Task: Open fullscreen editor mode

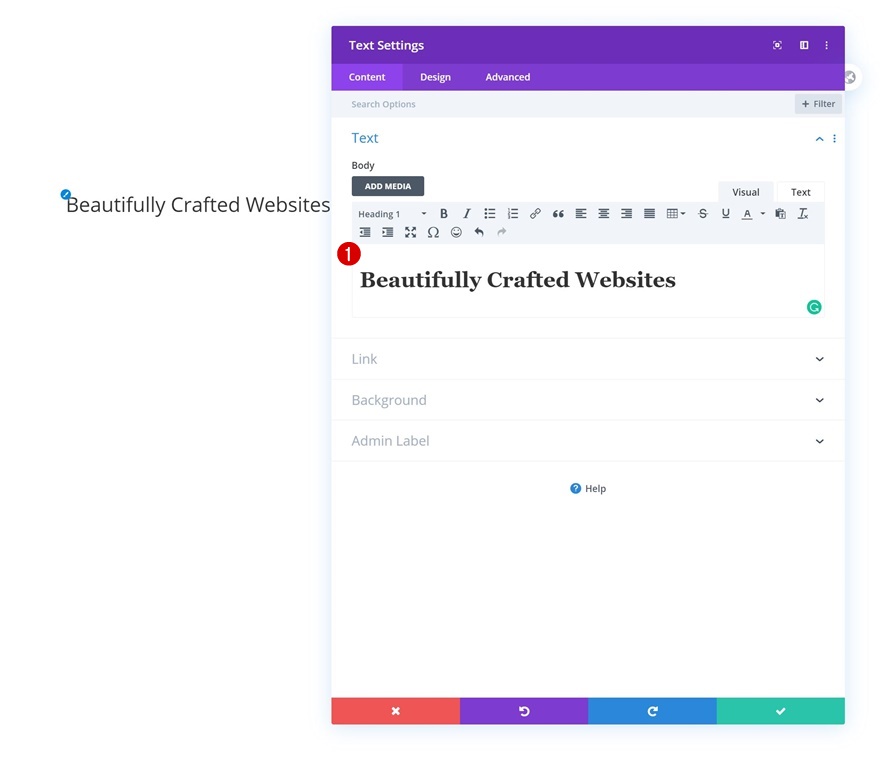Action: [x=410, y=232]
